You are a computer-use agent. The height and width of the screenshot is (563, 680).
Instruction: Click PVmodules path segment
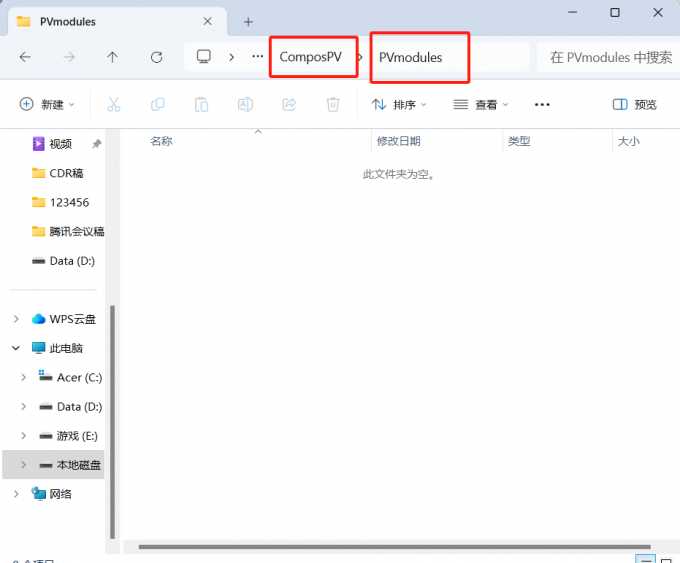pos(410,57)
